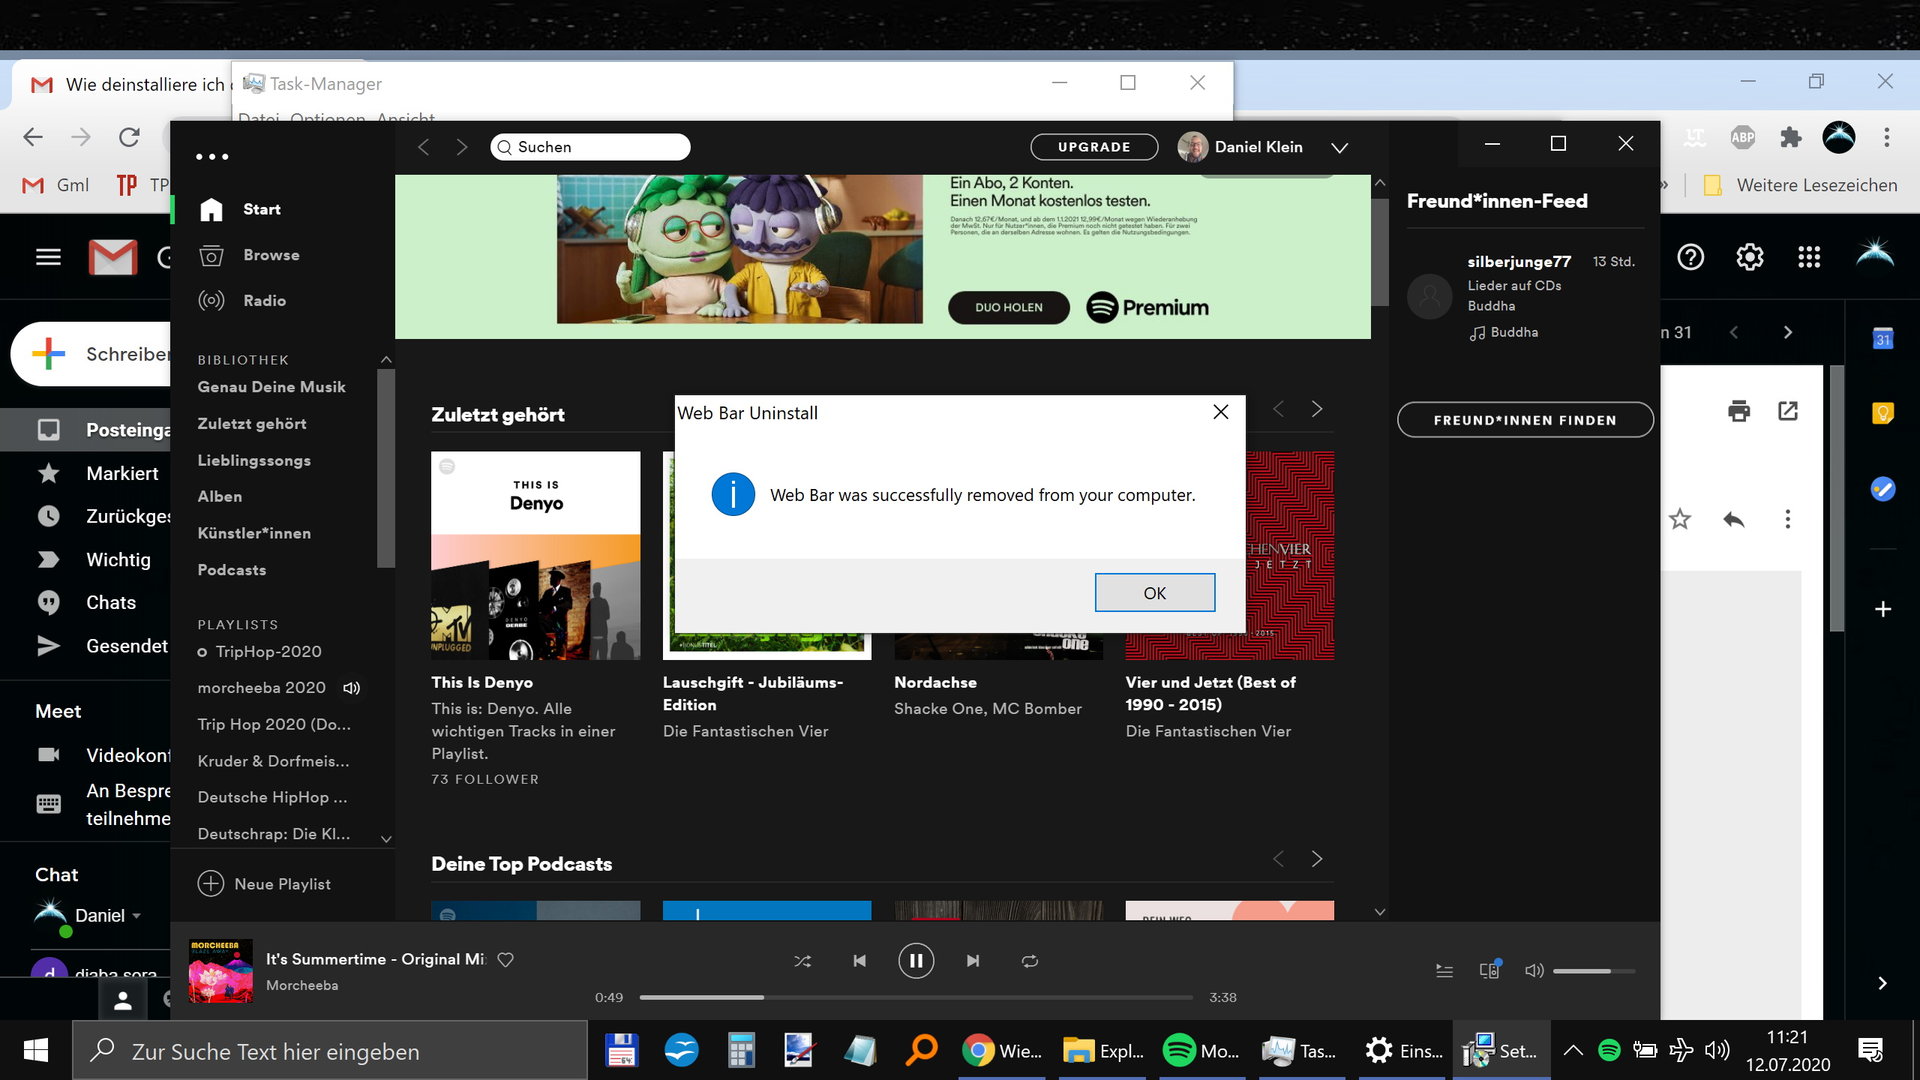Open Genau Deine Musik library entry
Image resolution: width=1920 pixels, height=1080 pixels.
[271, 387]
